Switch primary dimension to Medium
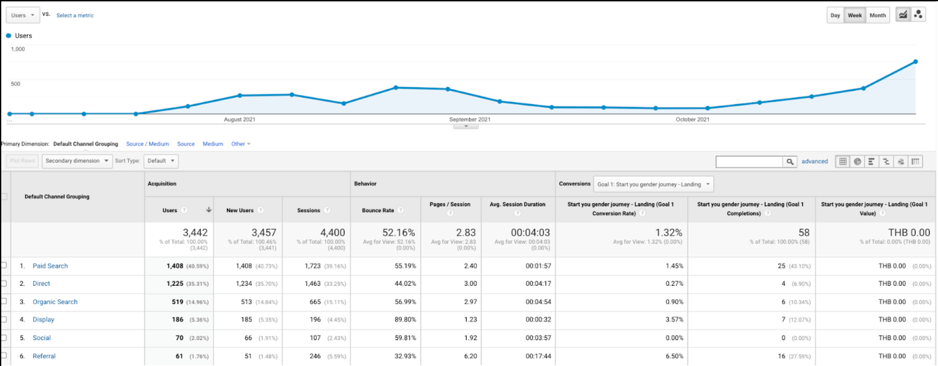The width and height of the screenshot is (938, 366). (x=212, y=144)
